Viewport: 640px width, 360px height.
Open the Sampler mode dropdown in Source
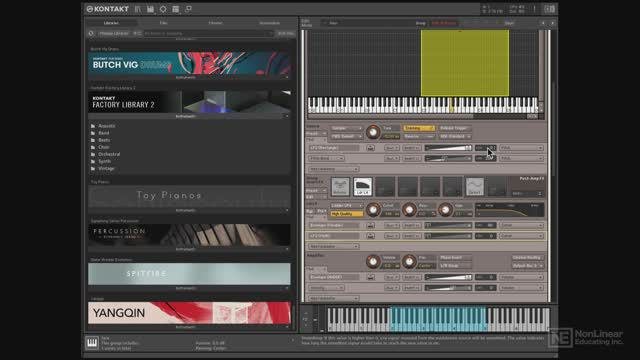pyautogui.click(x=347, y=128)
